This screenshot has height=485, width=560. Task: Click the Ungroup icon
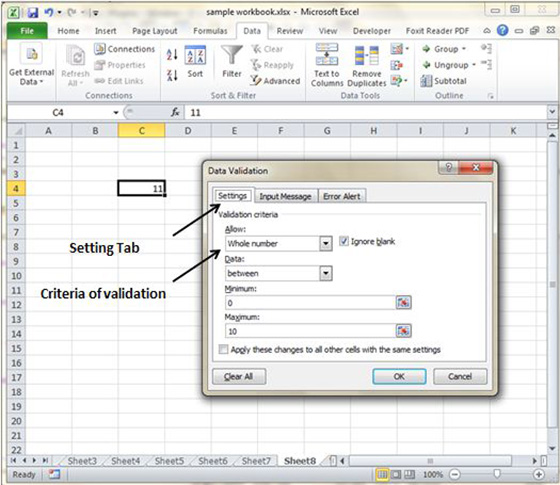(x=426, y=65)
